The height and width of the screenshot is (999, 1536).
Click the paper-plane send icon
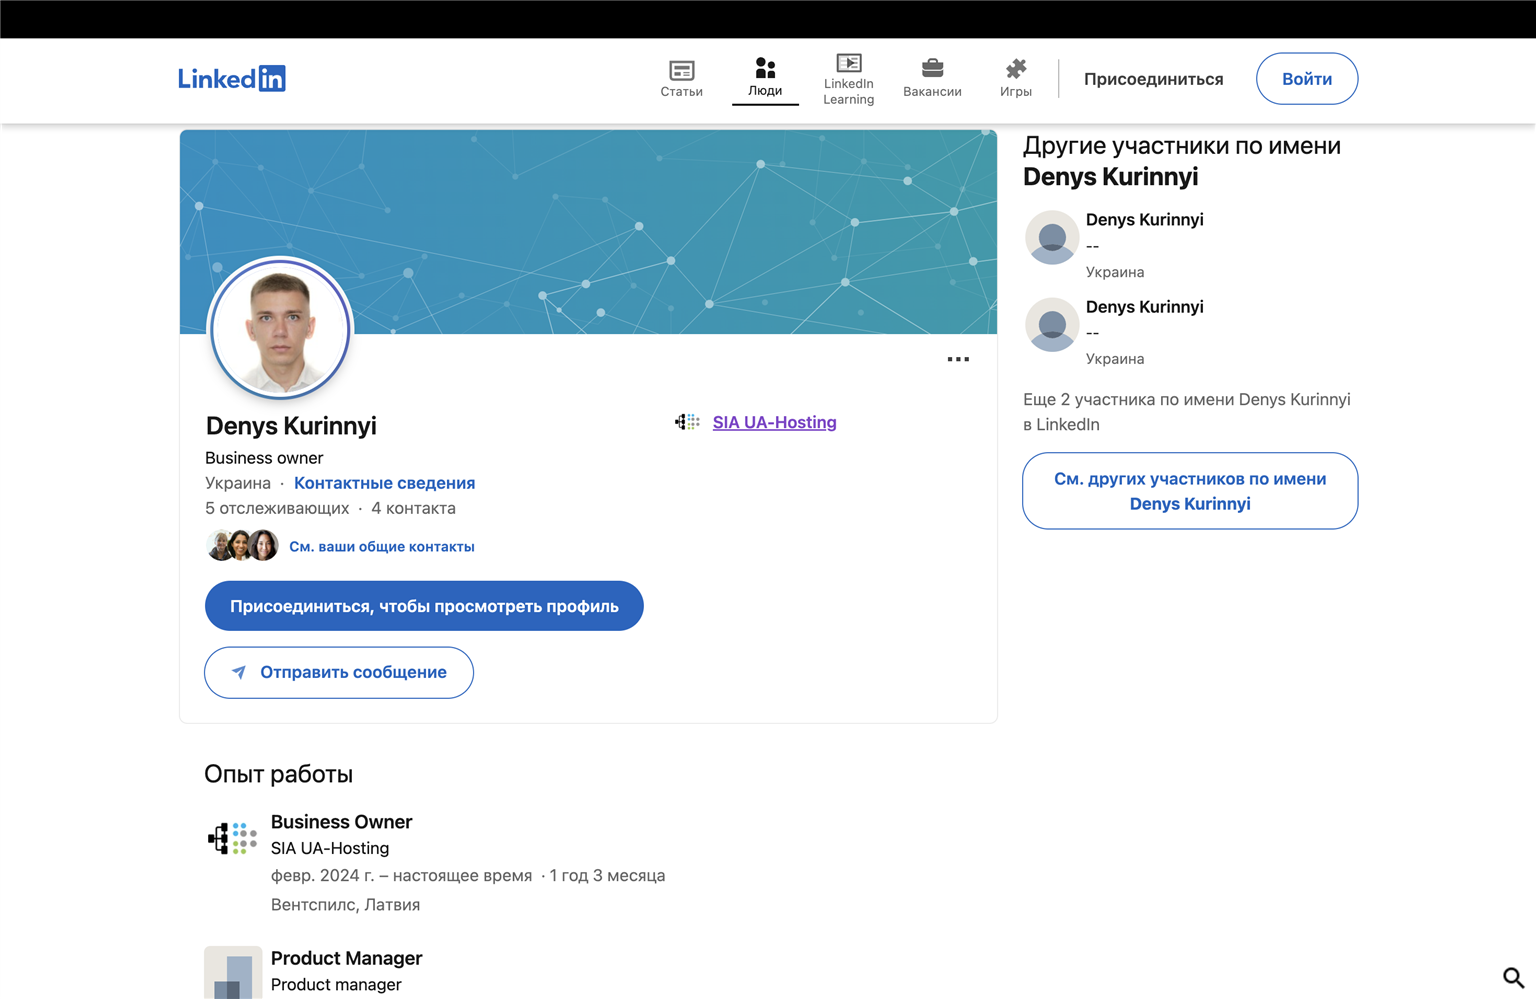[239, 672]
